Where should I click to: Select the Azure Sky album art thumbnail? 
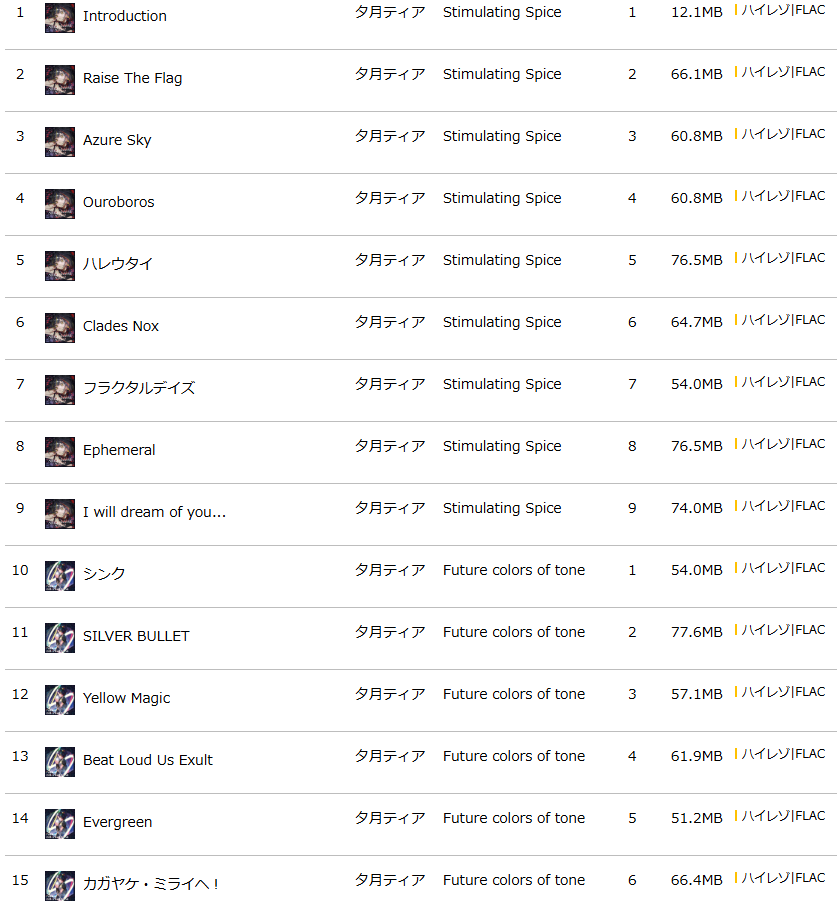[59, 142]
